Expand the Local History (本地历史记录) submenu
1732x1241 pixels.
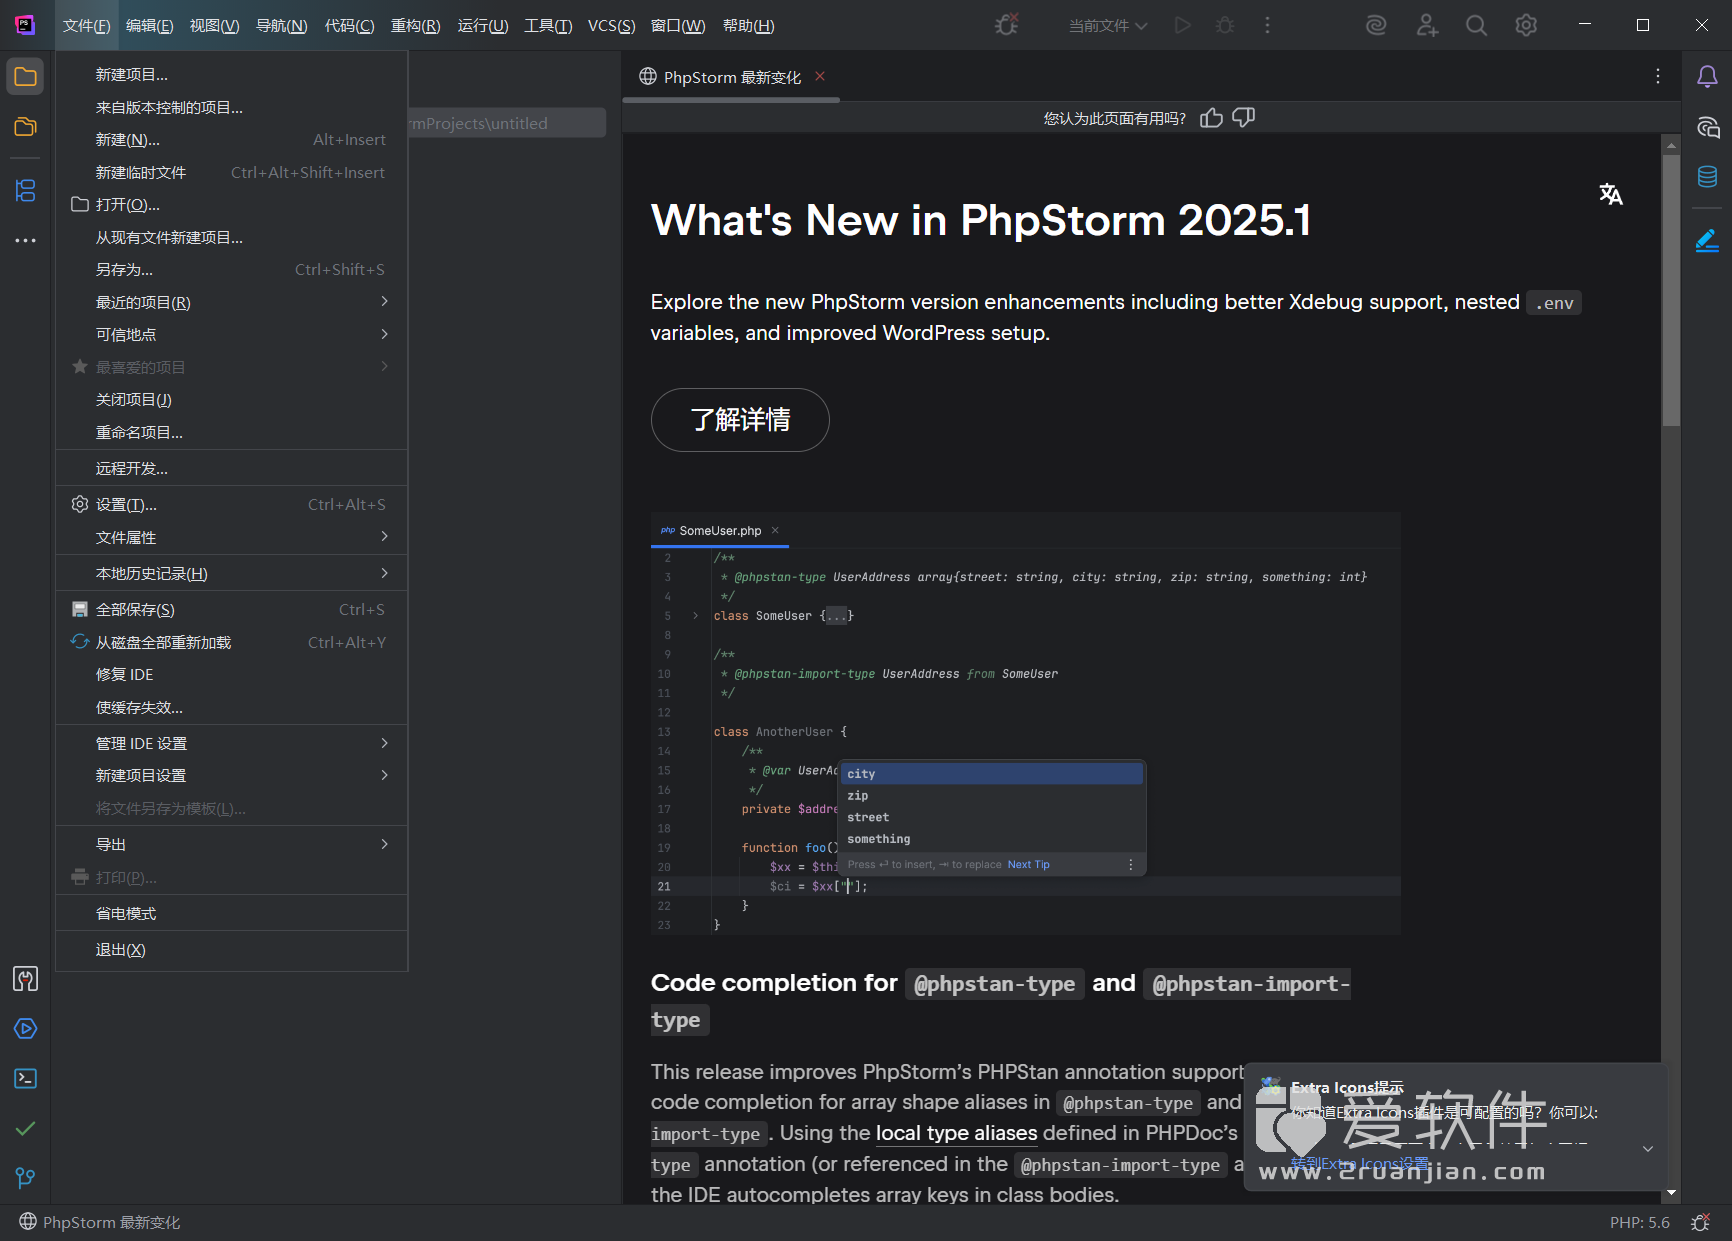(x=231, y=573)
